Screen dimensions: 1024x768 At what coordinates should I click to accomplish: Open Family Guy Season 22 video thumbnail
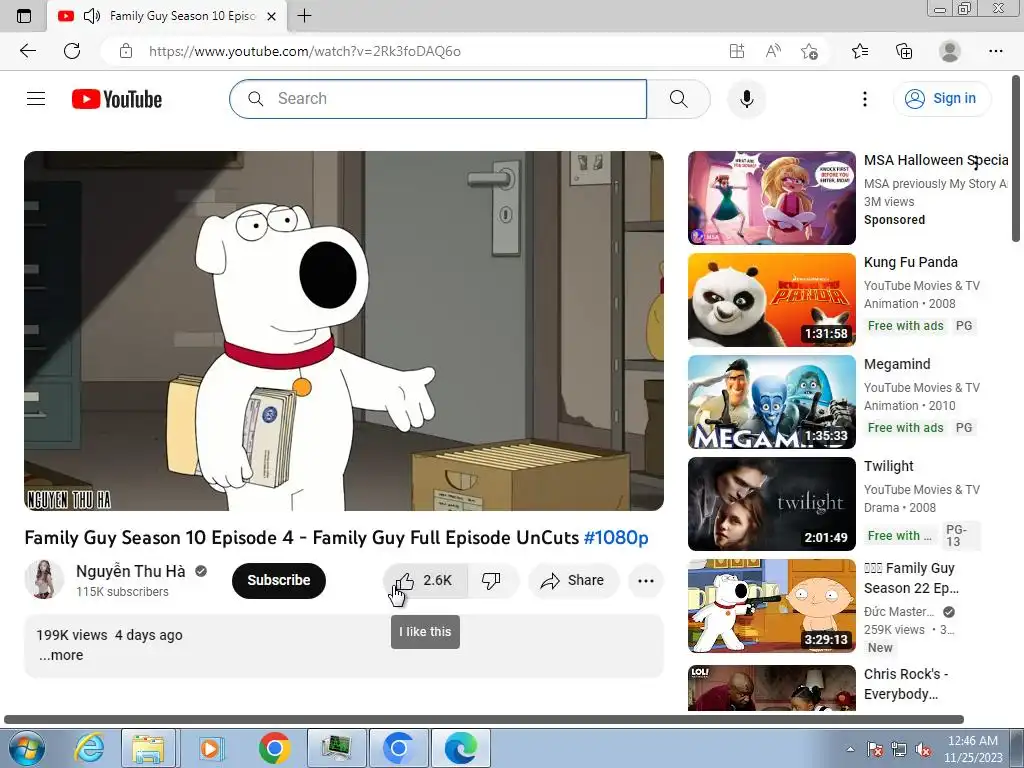(x=771, y=605)
